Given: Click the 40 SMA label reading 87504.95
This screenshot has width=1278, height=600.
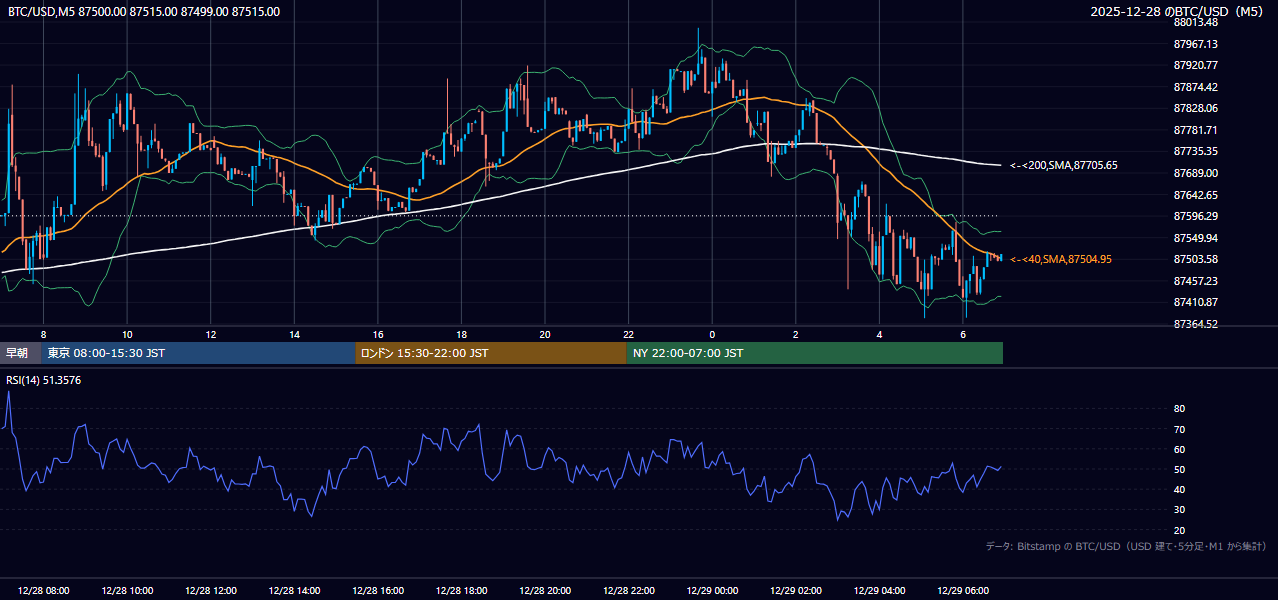Looking at the screenshot, I should click(x=1061, y=259).
